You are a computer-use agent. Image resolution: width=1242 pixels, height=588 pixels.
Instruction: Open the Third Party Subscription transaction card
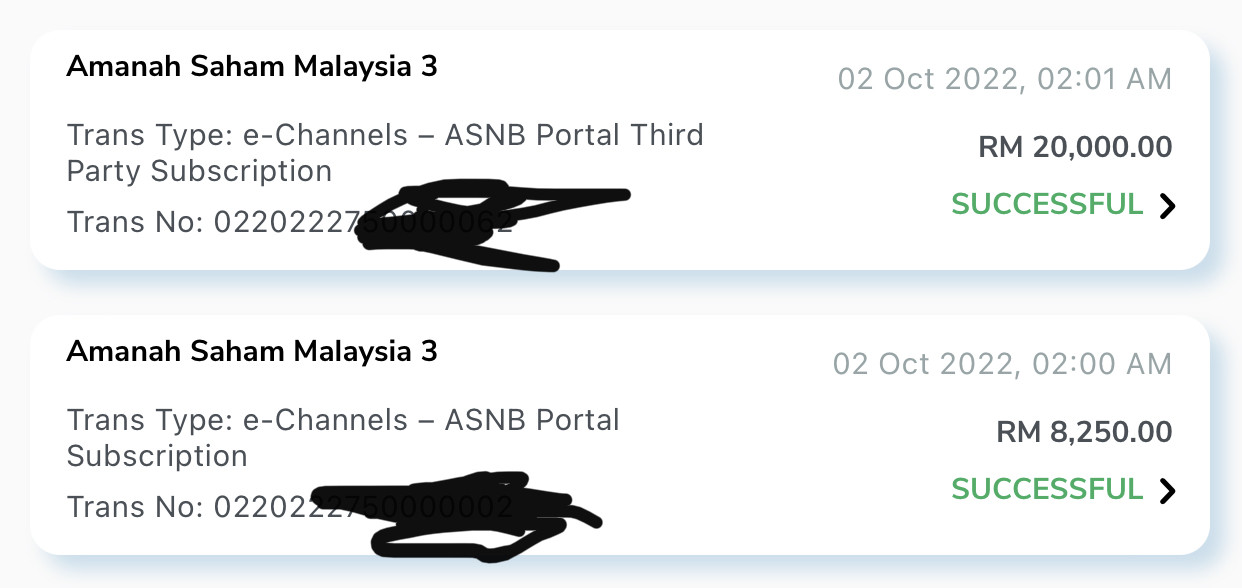(620, 149)
